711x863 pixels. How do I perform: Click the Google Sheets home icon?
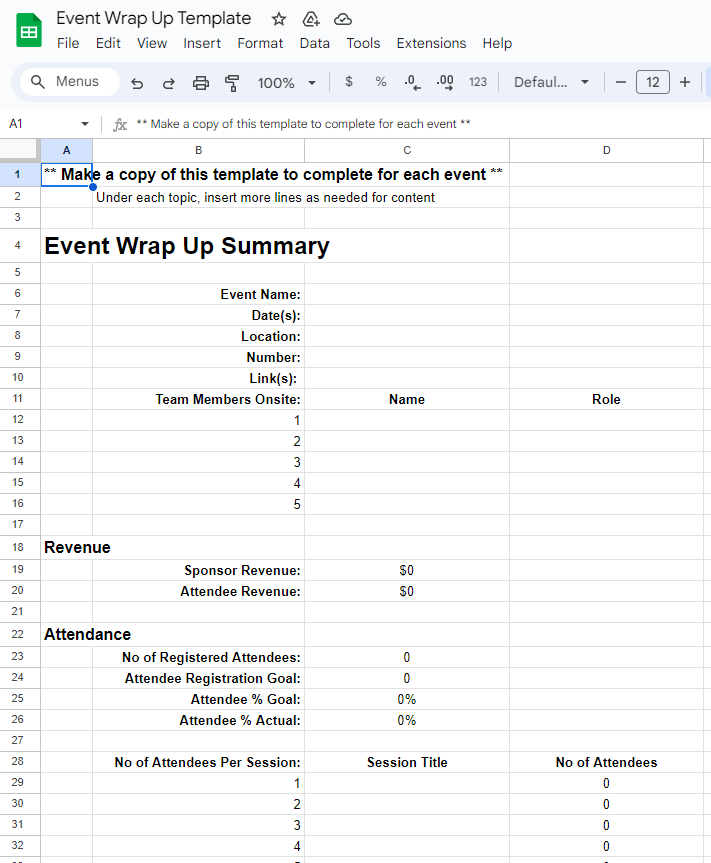tap(29, 30)
